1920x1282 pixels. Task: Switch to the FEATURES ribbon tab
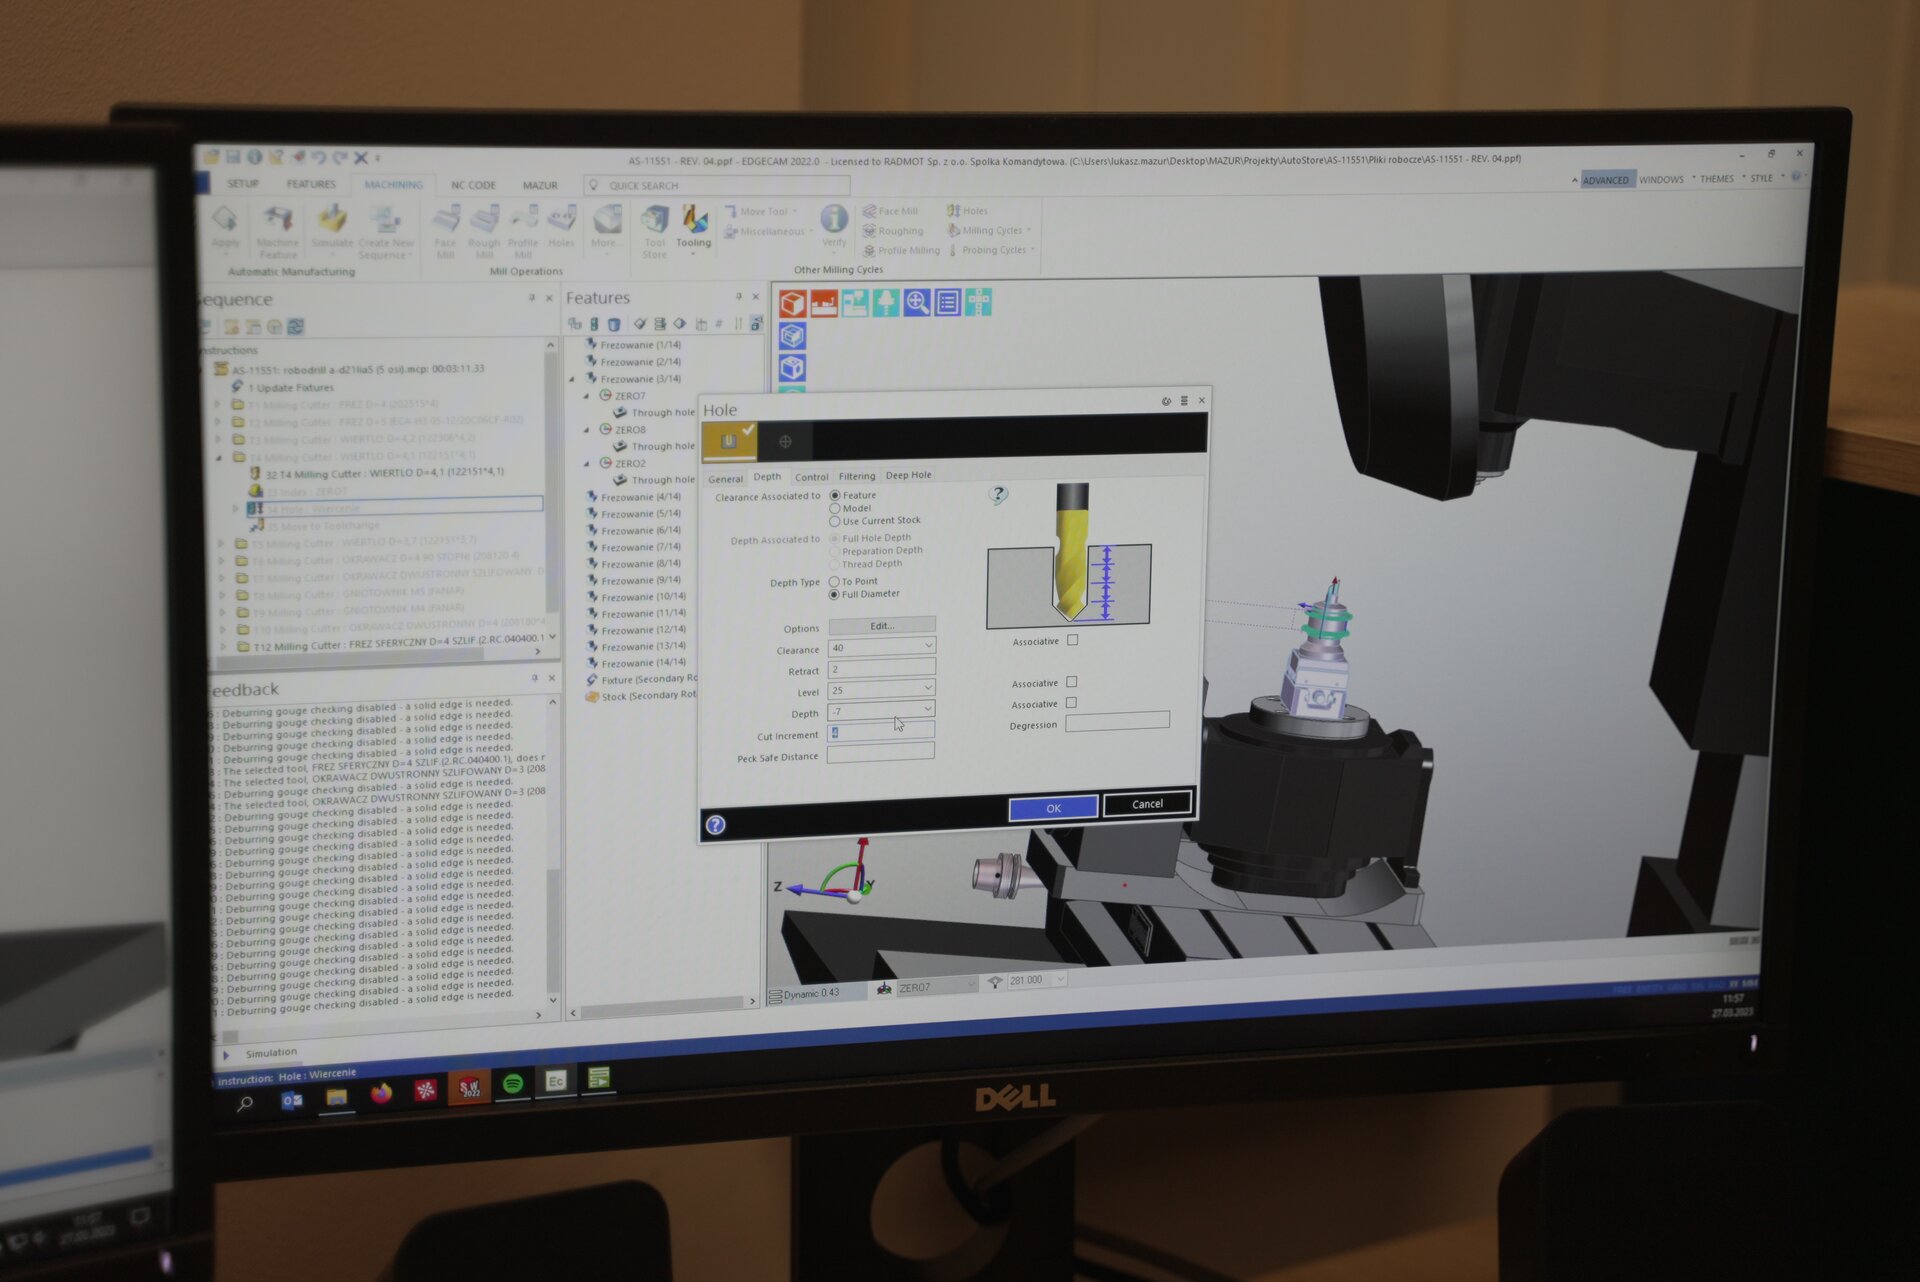tap(311, 184)
